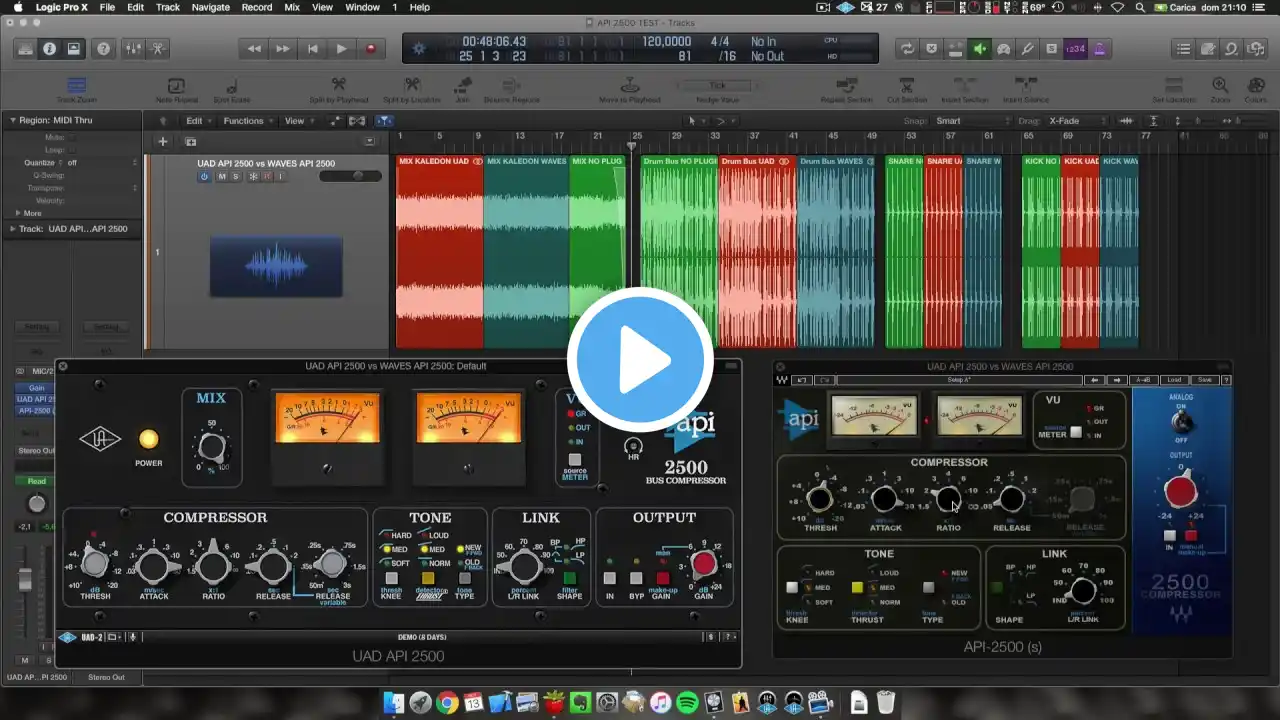1280x720 pixels.
Task: Expand Track: UAD API 2500 disclosure triangle
Action: coord(13,229)
